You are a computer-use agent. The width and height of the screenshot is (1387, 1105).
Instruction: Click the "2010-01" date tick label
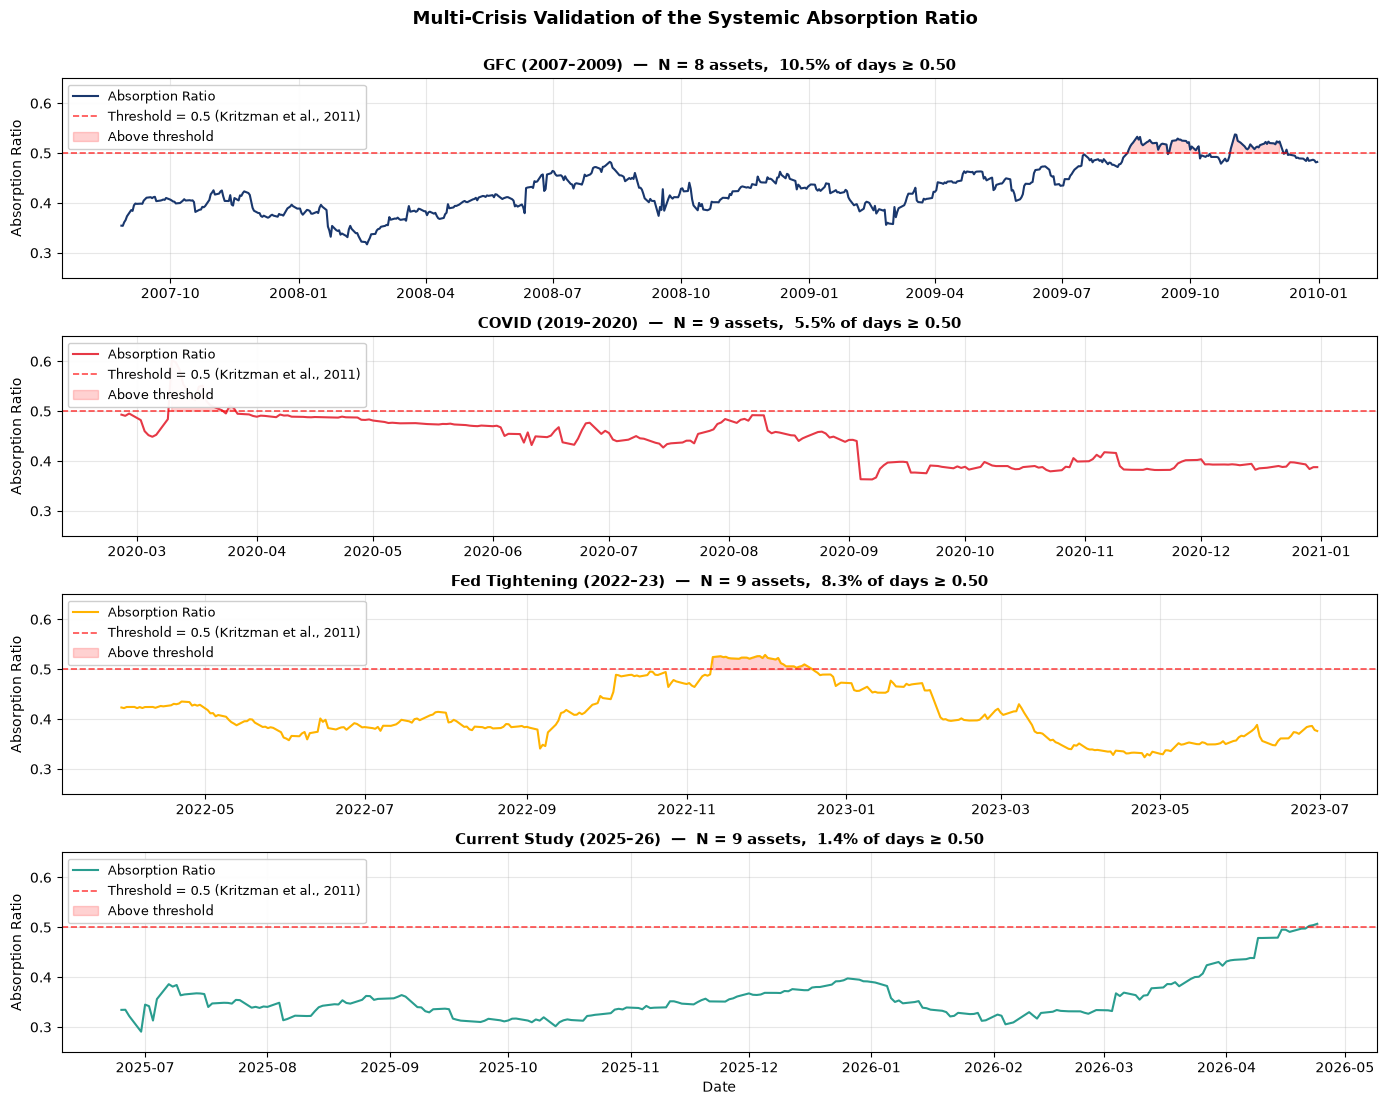[1319, 292]
